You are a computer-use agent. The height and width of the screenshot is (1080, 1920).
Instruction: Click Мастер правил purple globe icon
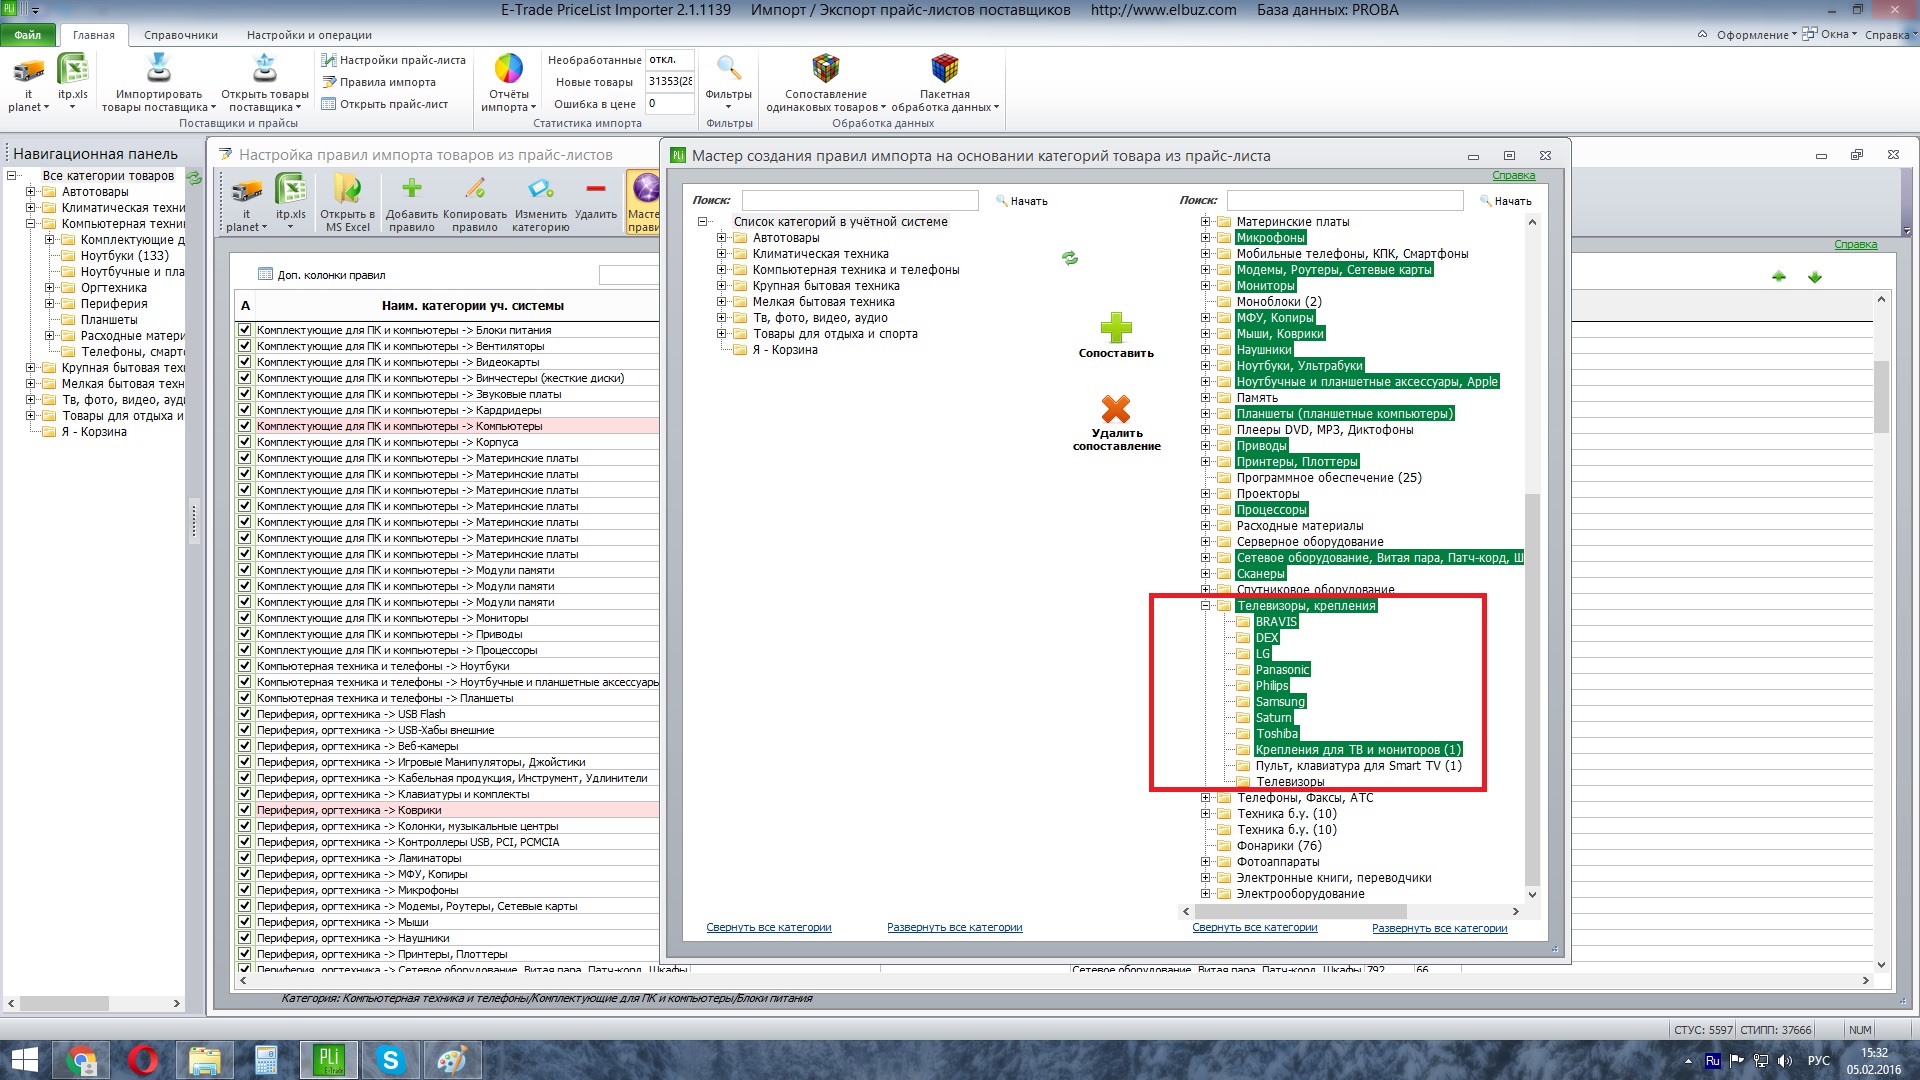point(647,188)
